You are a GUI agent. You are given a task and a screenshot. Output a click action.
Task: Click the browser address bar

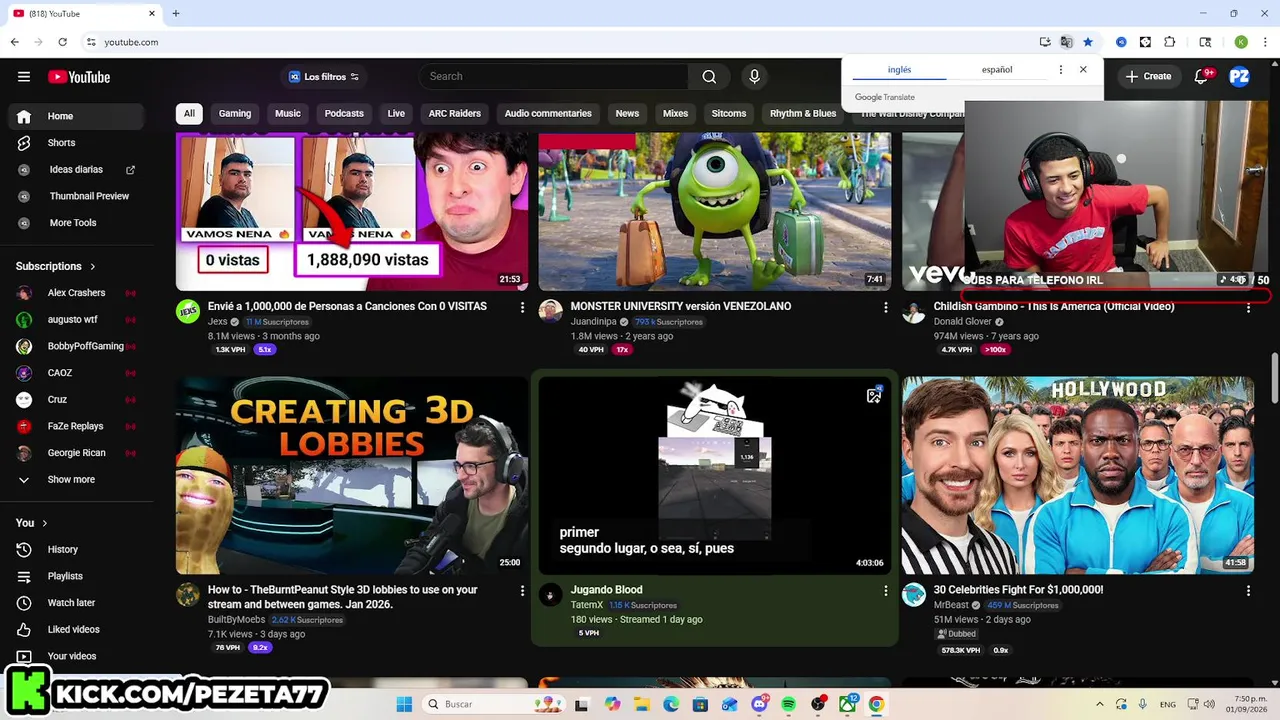[560, 42]
